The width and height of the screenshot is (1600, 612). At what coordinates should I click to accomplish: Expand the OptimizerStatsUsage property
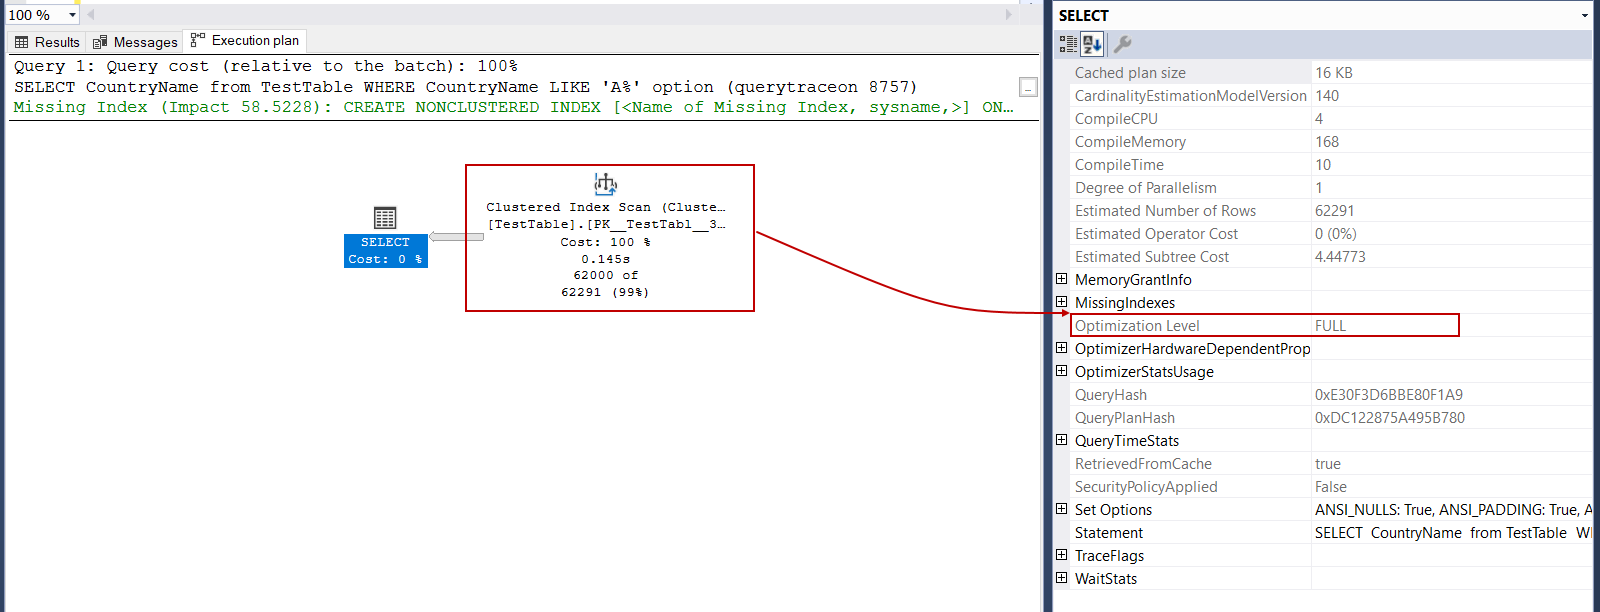(x=1062, y=371)
